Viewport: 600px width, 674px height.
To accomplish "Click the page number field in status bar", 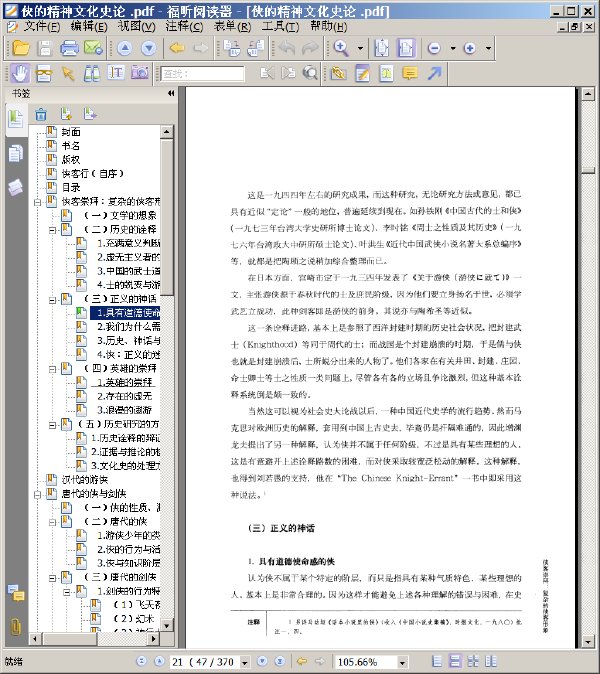I will click(205, 662).
